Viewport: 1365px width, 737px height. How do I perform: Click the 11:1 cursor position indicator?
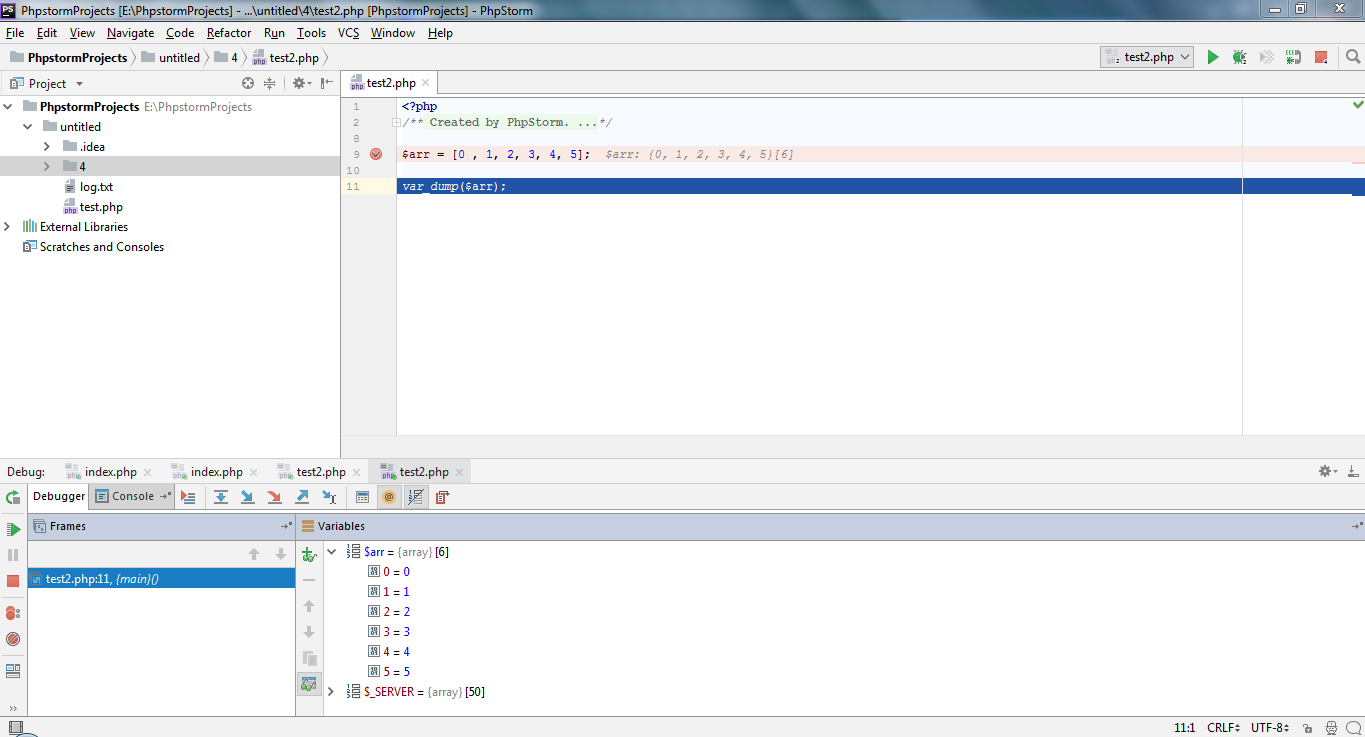[x=1185, y=728]
